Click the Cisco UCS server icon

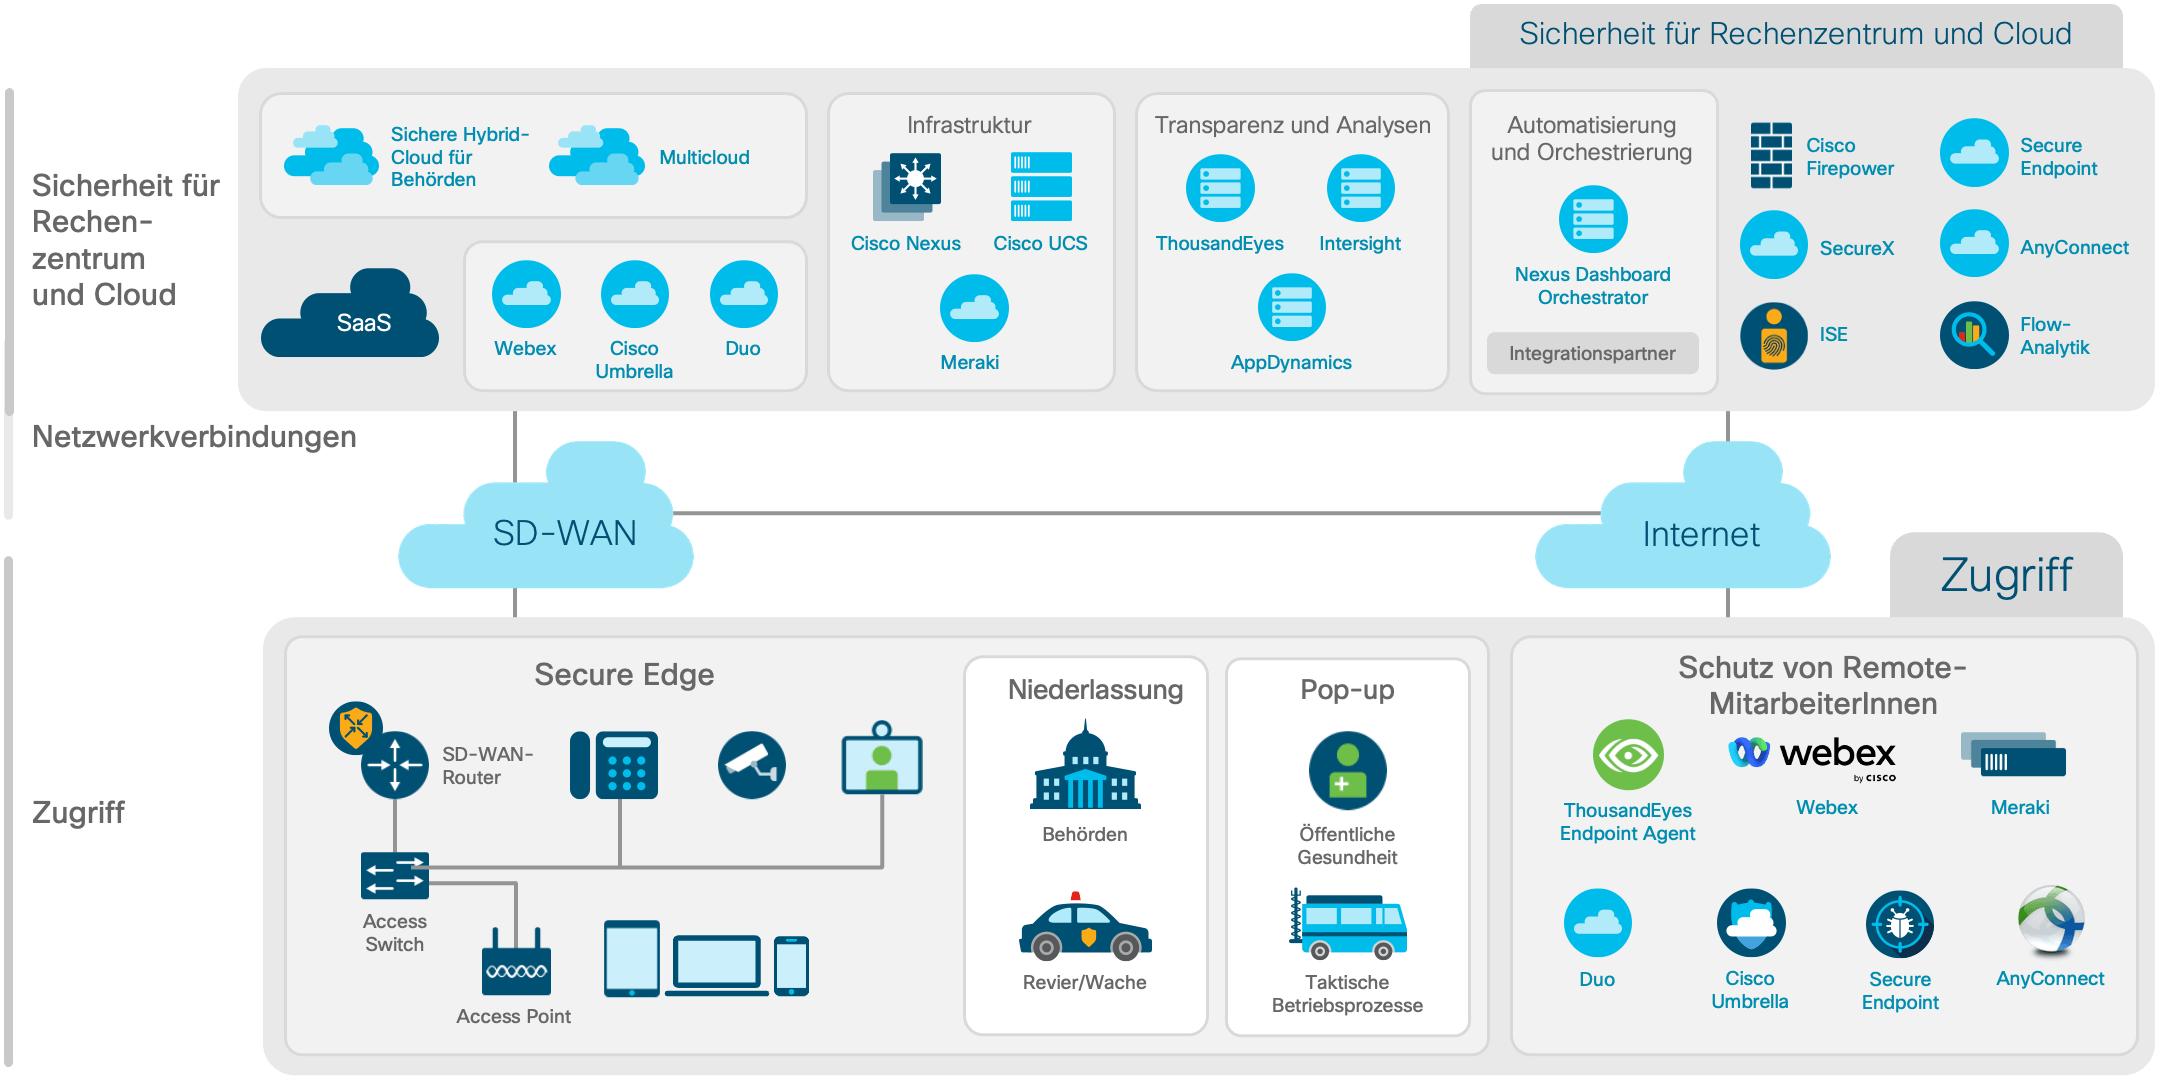pos(1041,187)
